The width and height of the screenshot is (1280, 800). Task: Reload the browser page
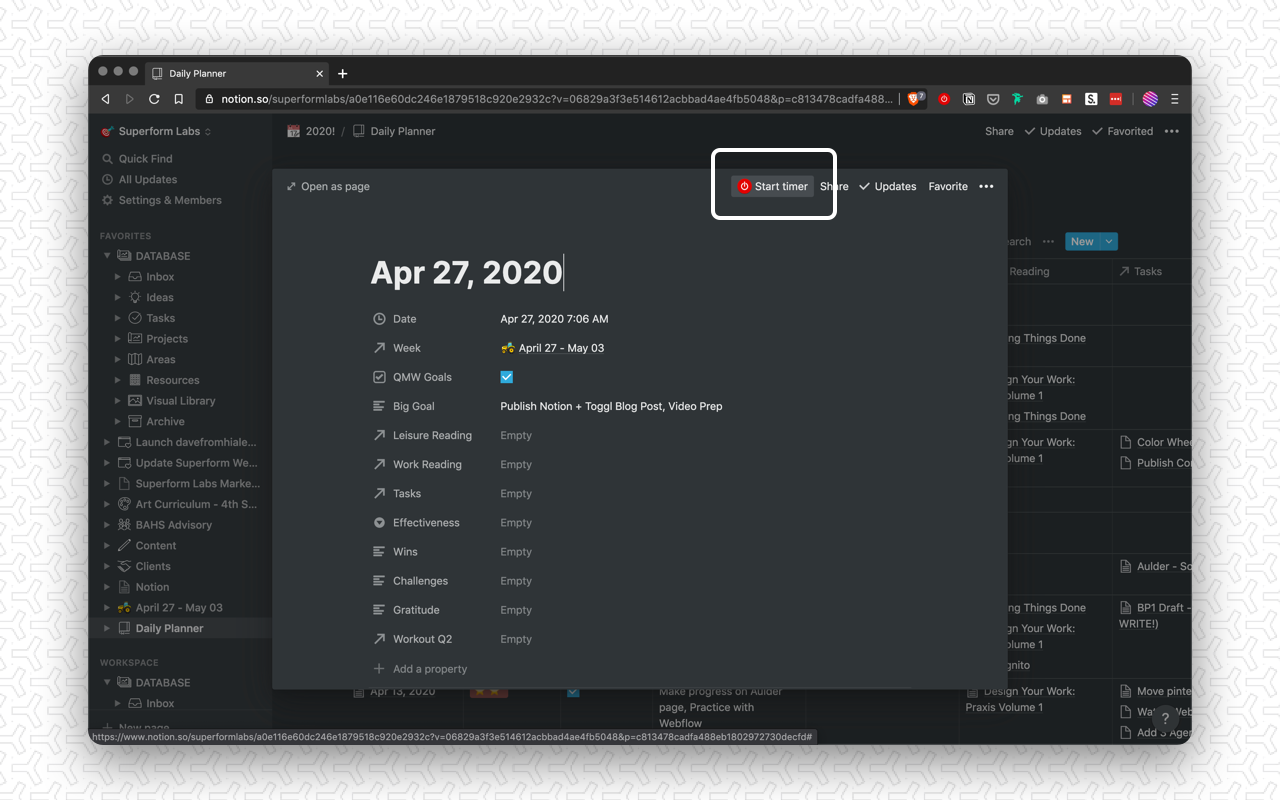point(154,99)
